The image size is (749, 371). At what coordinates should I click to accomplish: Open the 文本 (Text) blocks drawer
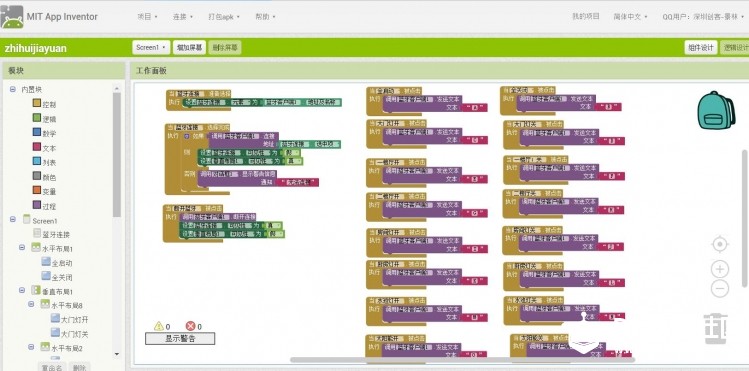click(44, 148)
